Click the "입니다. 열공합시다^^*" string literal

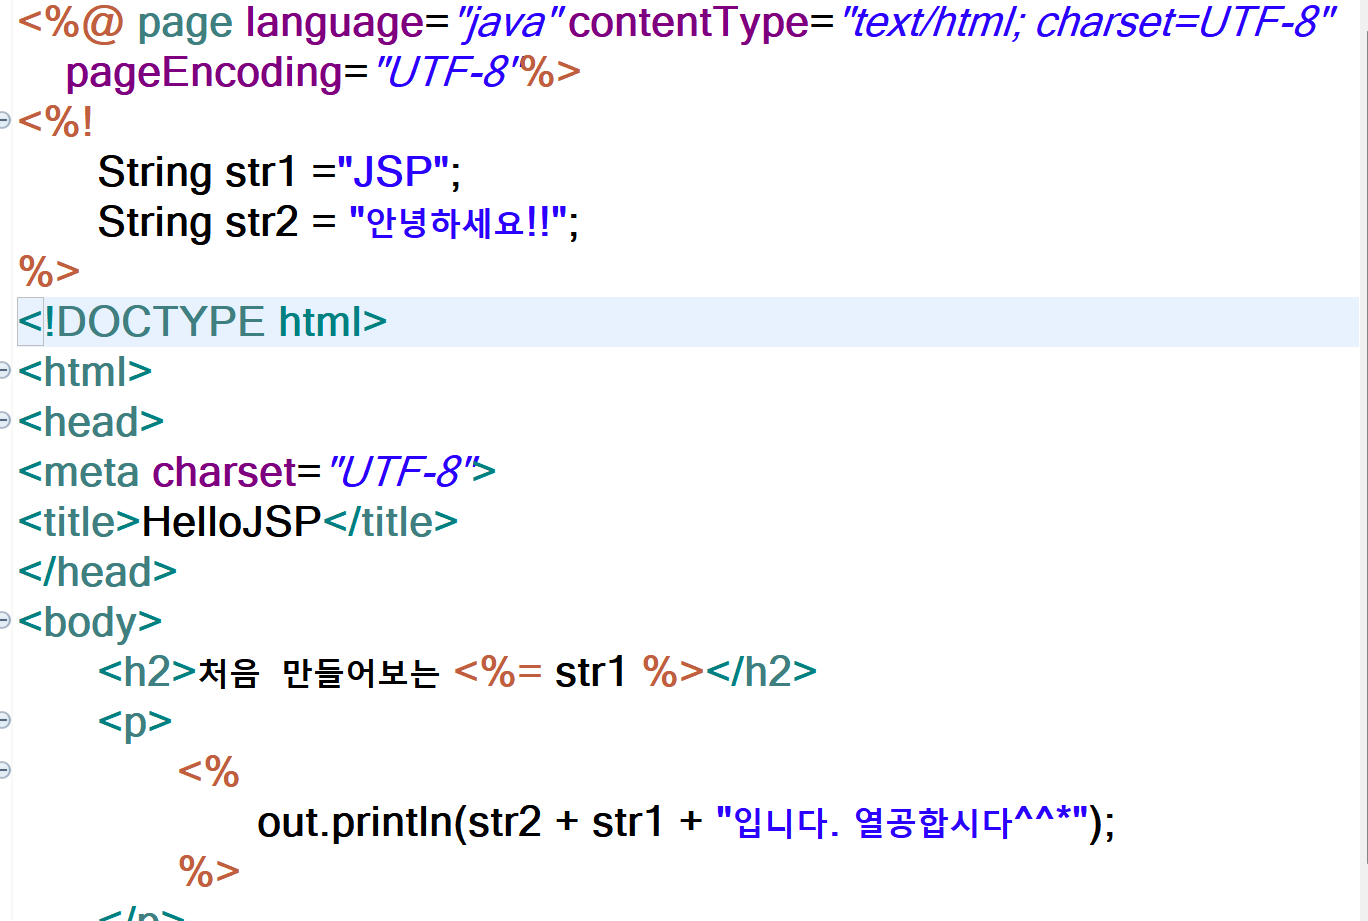pyautogui.click(x=902, y=822)
